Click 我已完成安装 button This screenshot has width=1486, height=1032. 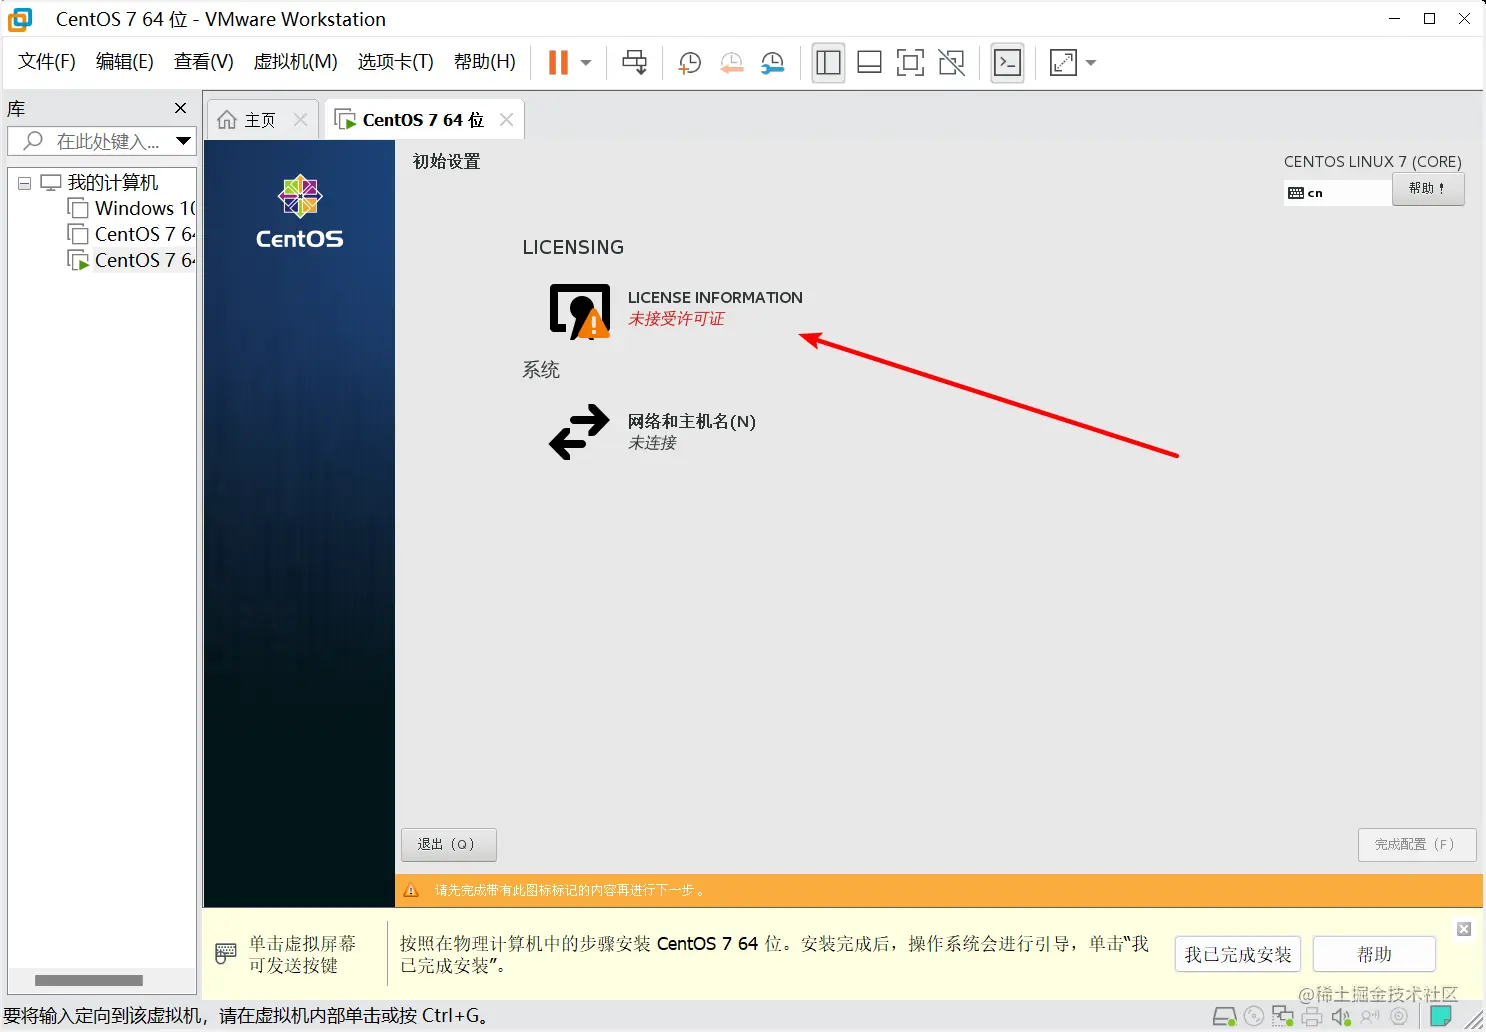tap(1238, 954)
